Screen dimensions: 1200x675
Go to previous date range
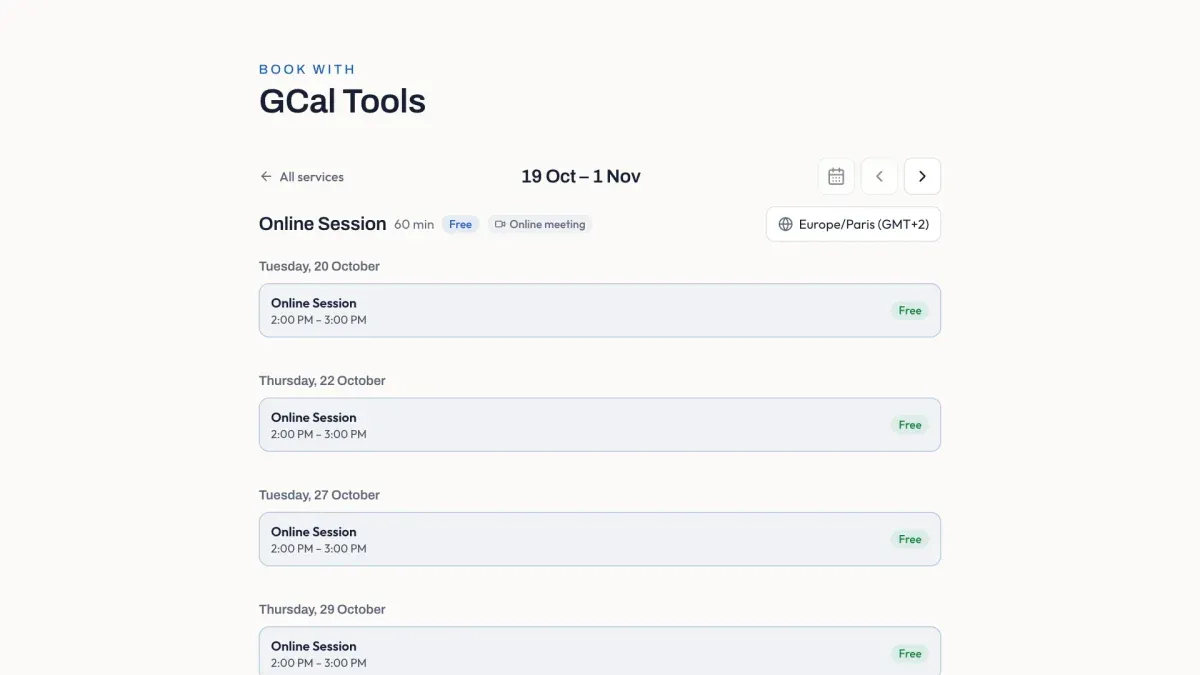pyautogui.click(x=879, y=176)
